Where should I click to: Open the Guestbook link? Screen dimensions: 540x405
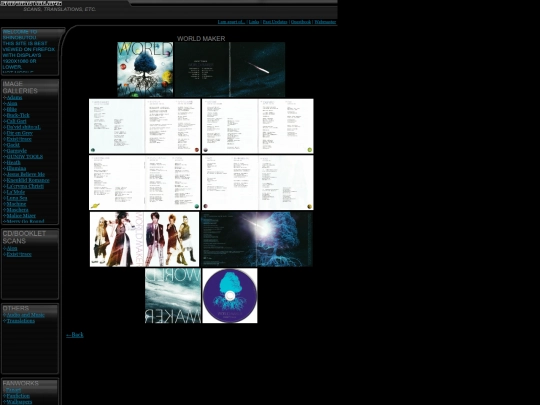click(x=301, y=22)
